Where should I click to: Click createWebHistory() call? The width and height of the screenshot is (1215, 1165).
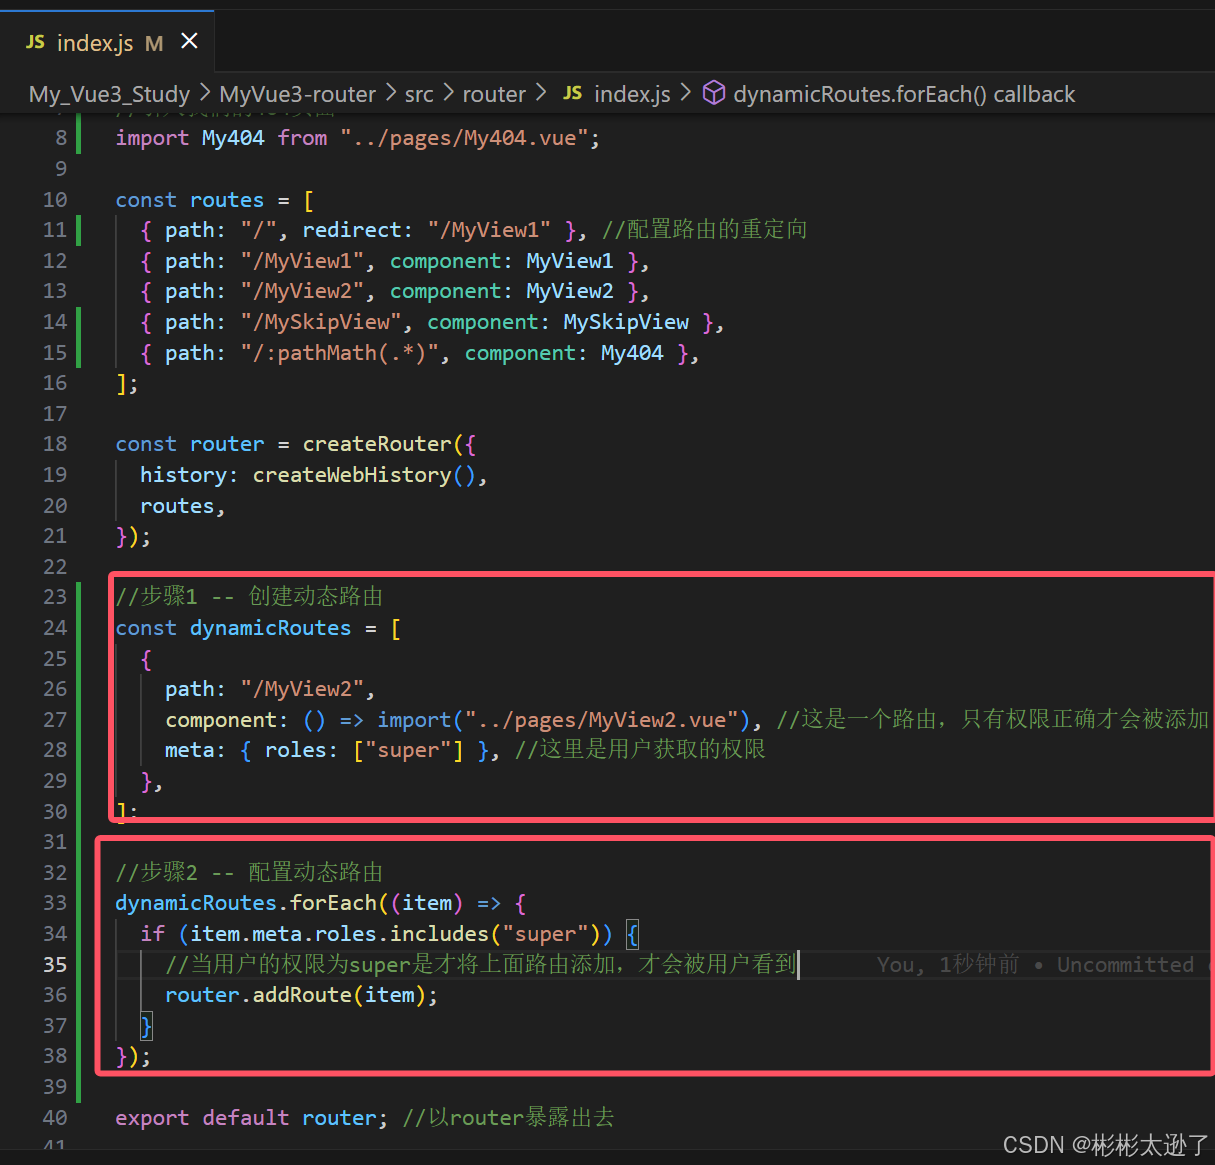(364, 475)
